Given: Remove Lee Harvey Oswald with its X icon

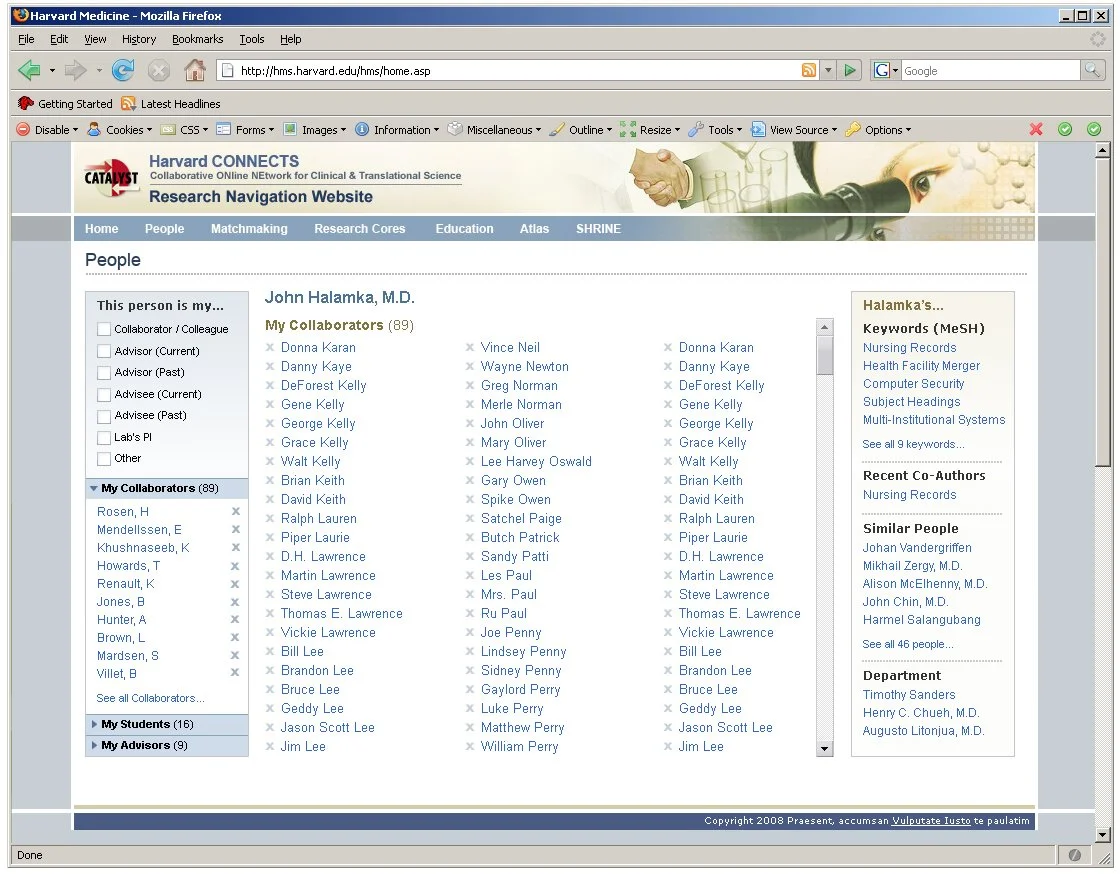Looking at the screenshot, I should [470, 462].
